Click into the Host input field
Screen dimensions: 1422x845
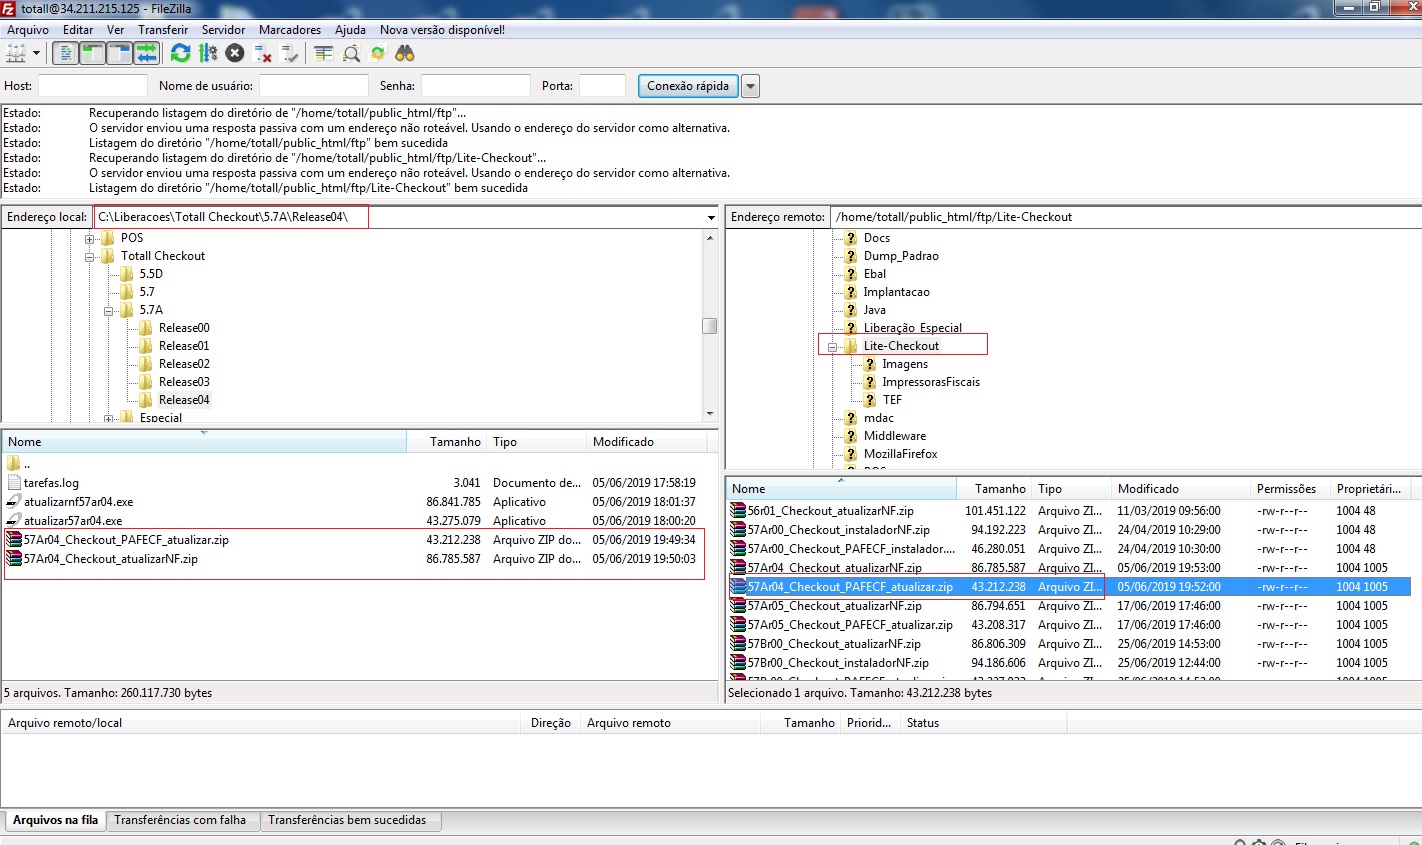click(x=92, y=86)
